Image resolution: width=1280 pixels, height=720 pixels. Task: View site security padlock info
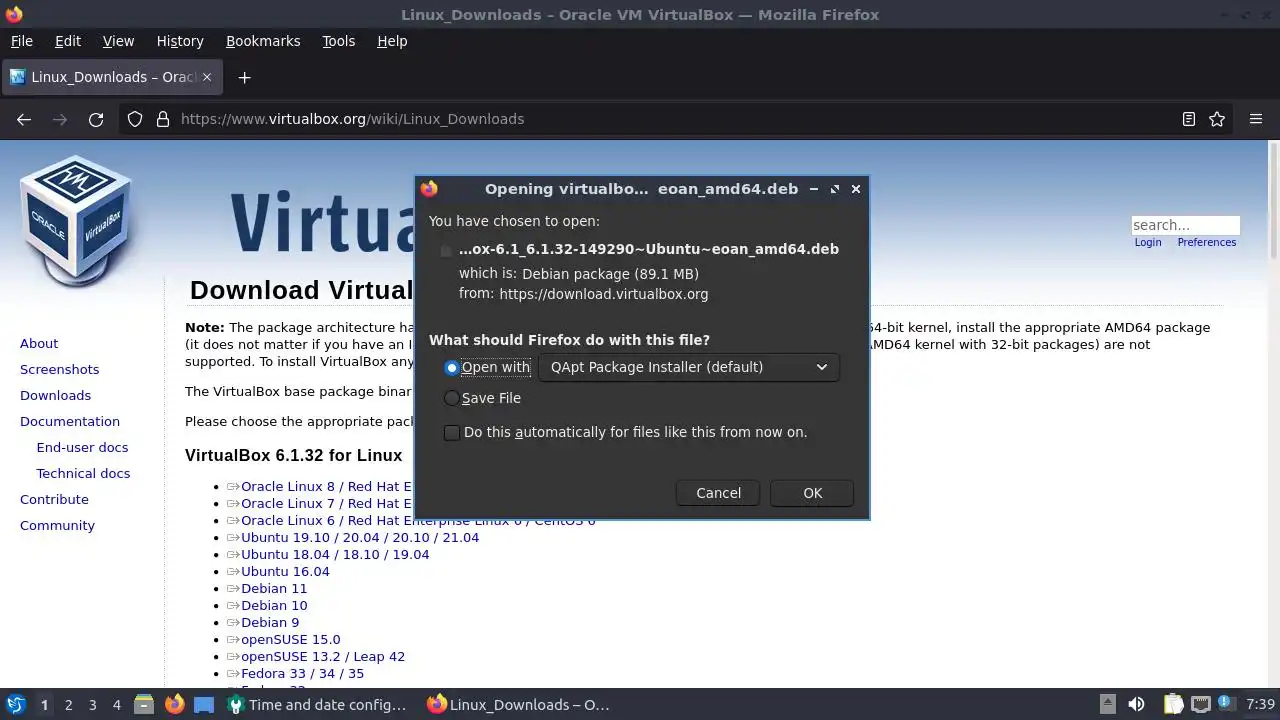pos(163,119)
